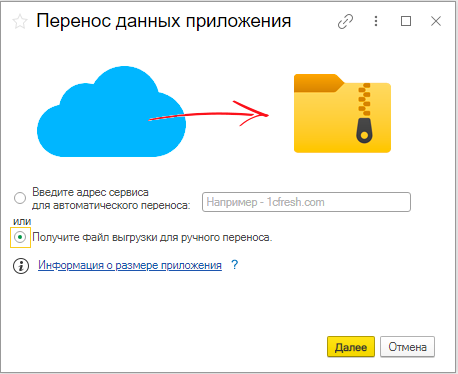Maximize the dialog window
Screen dimensions: 458x374
tap(406, 21)
